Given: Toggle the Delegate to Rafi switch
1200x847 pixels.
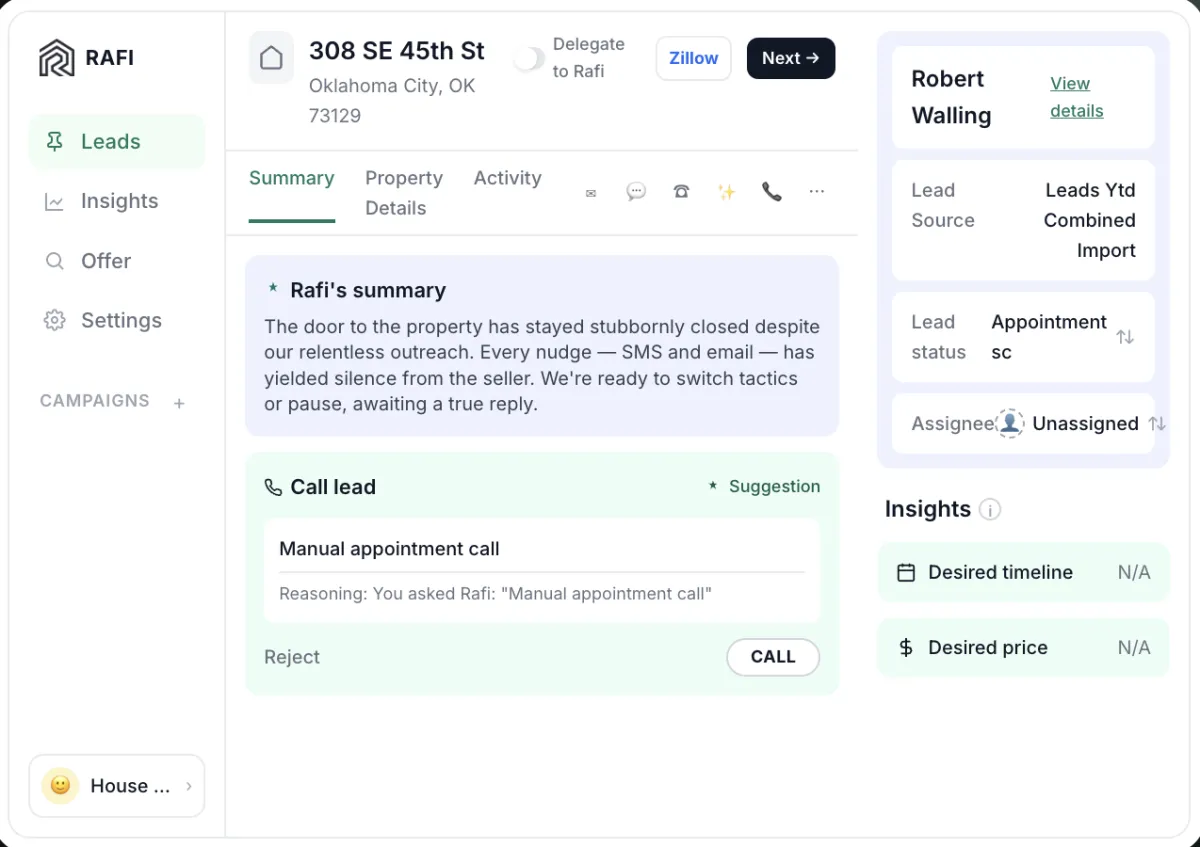Looking at the screenshot, I should coord(529,58).
